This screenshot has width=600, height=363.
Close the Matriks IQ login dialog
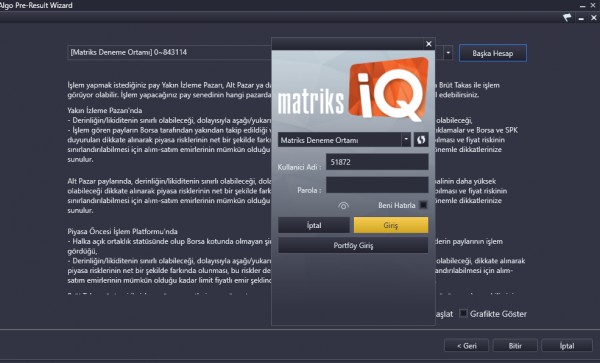[x=429, y=44]
